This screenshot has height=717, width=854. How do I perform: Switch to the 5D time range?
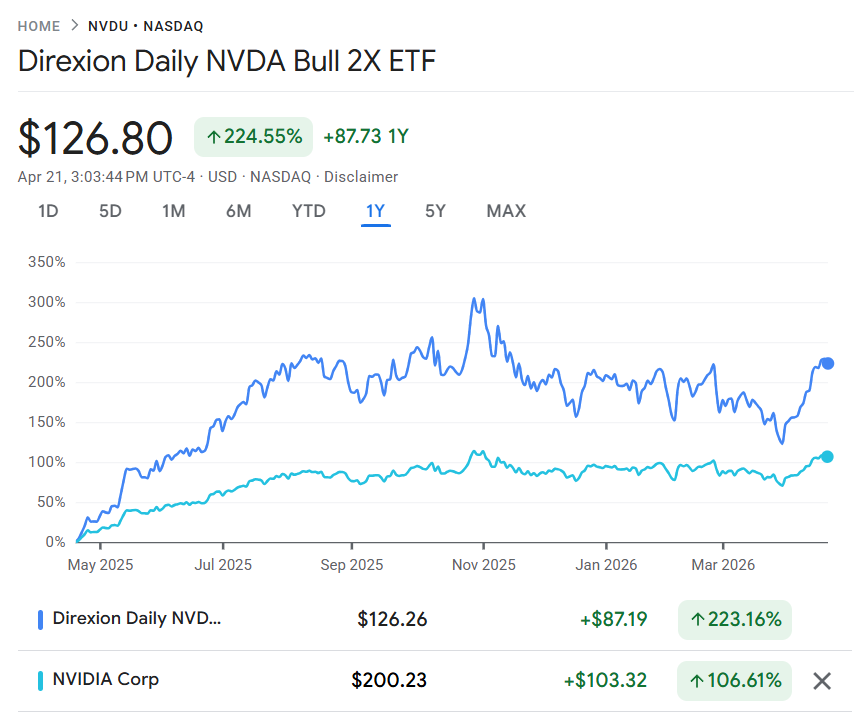(110, 211)
